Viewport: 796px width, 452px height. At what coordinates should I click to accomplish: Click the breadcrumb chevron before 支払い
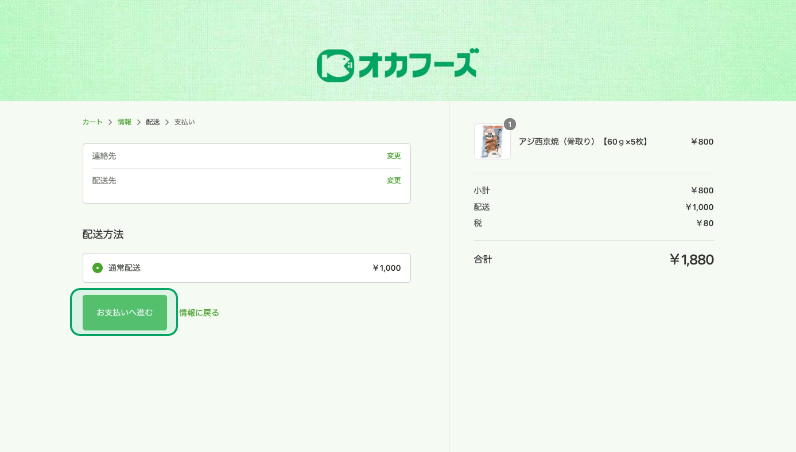tap(167, 122)
